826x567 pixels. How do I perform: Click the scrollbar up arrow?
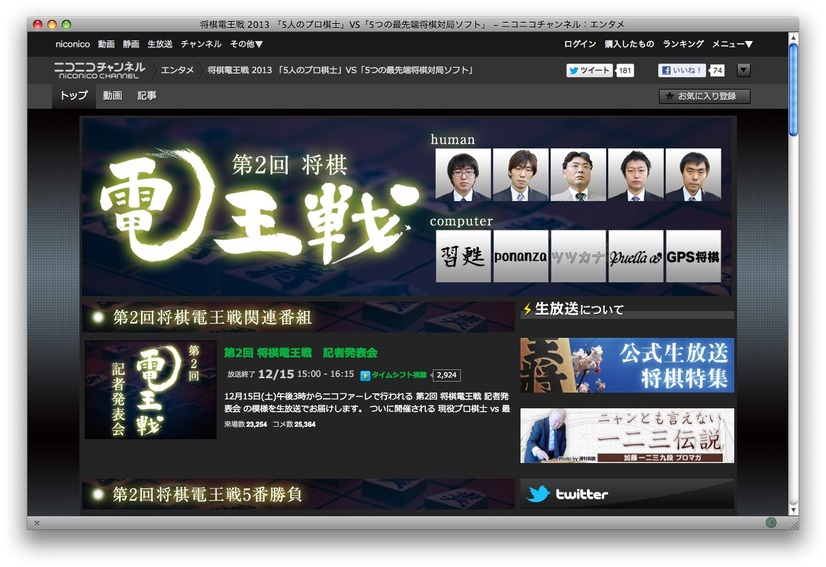pyautogui.click(x=793, y=38)
